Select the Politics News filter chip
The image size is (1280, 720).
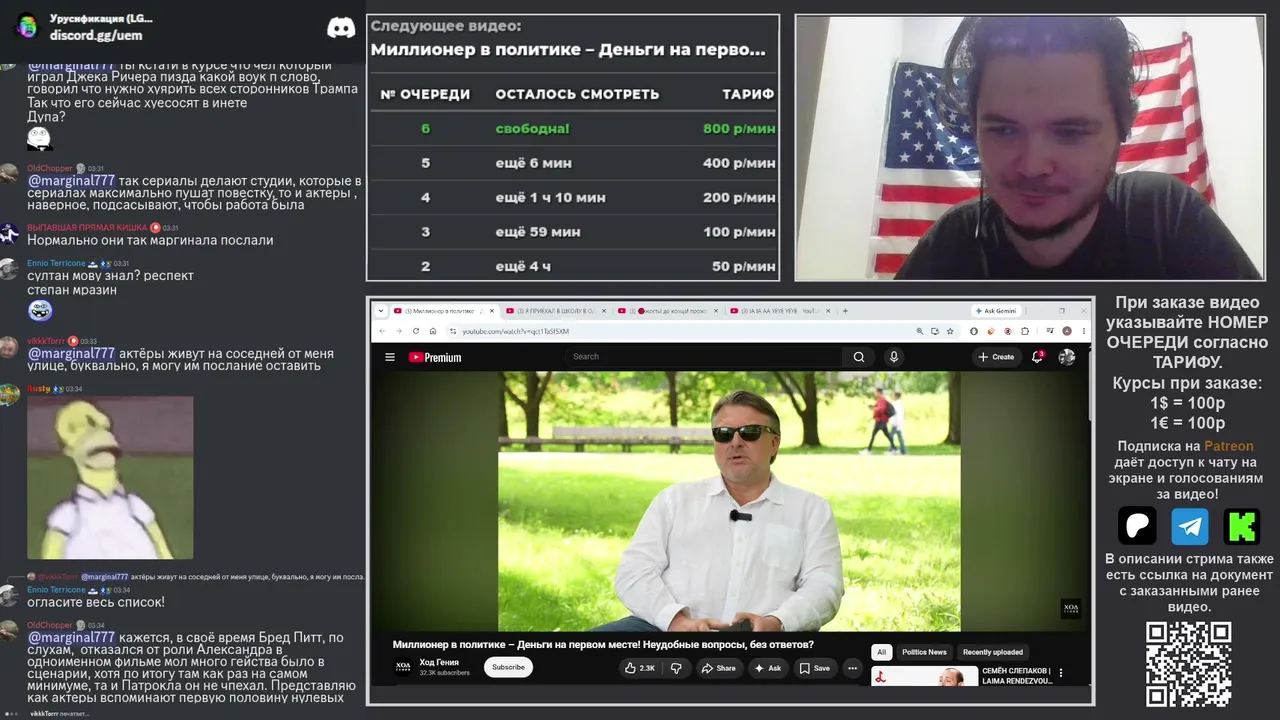point(924,652)
